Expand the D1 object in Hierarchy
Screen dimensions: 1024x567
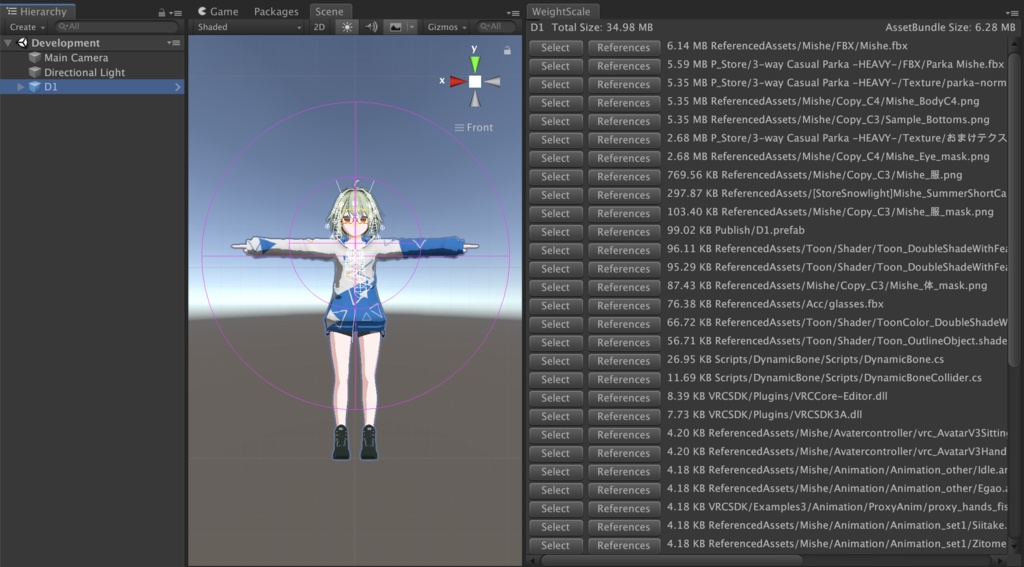pos(21,87)
